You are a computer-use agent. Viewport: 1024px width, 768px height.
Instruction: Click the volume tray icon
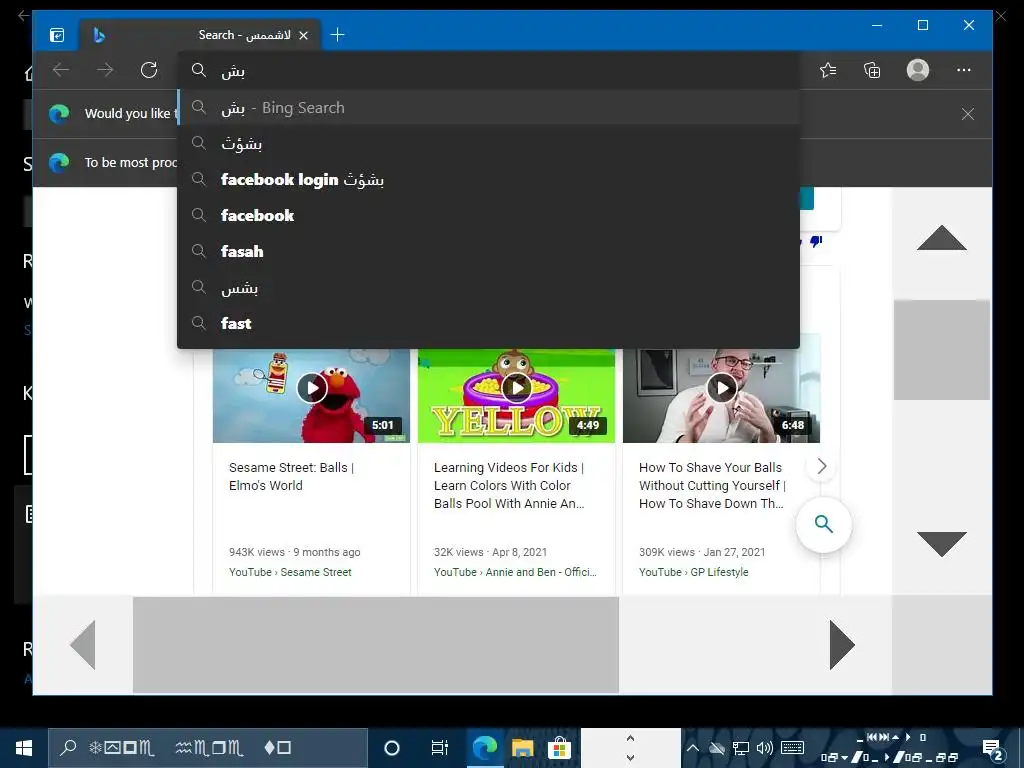coord(764,748)
